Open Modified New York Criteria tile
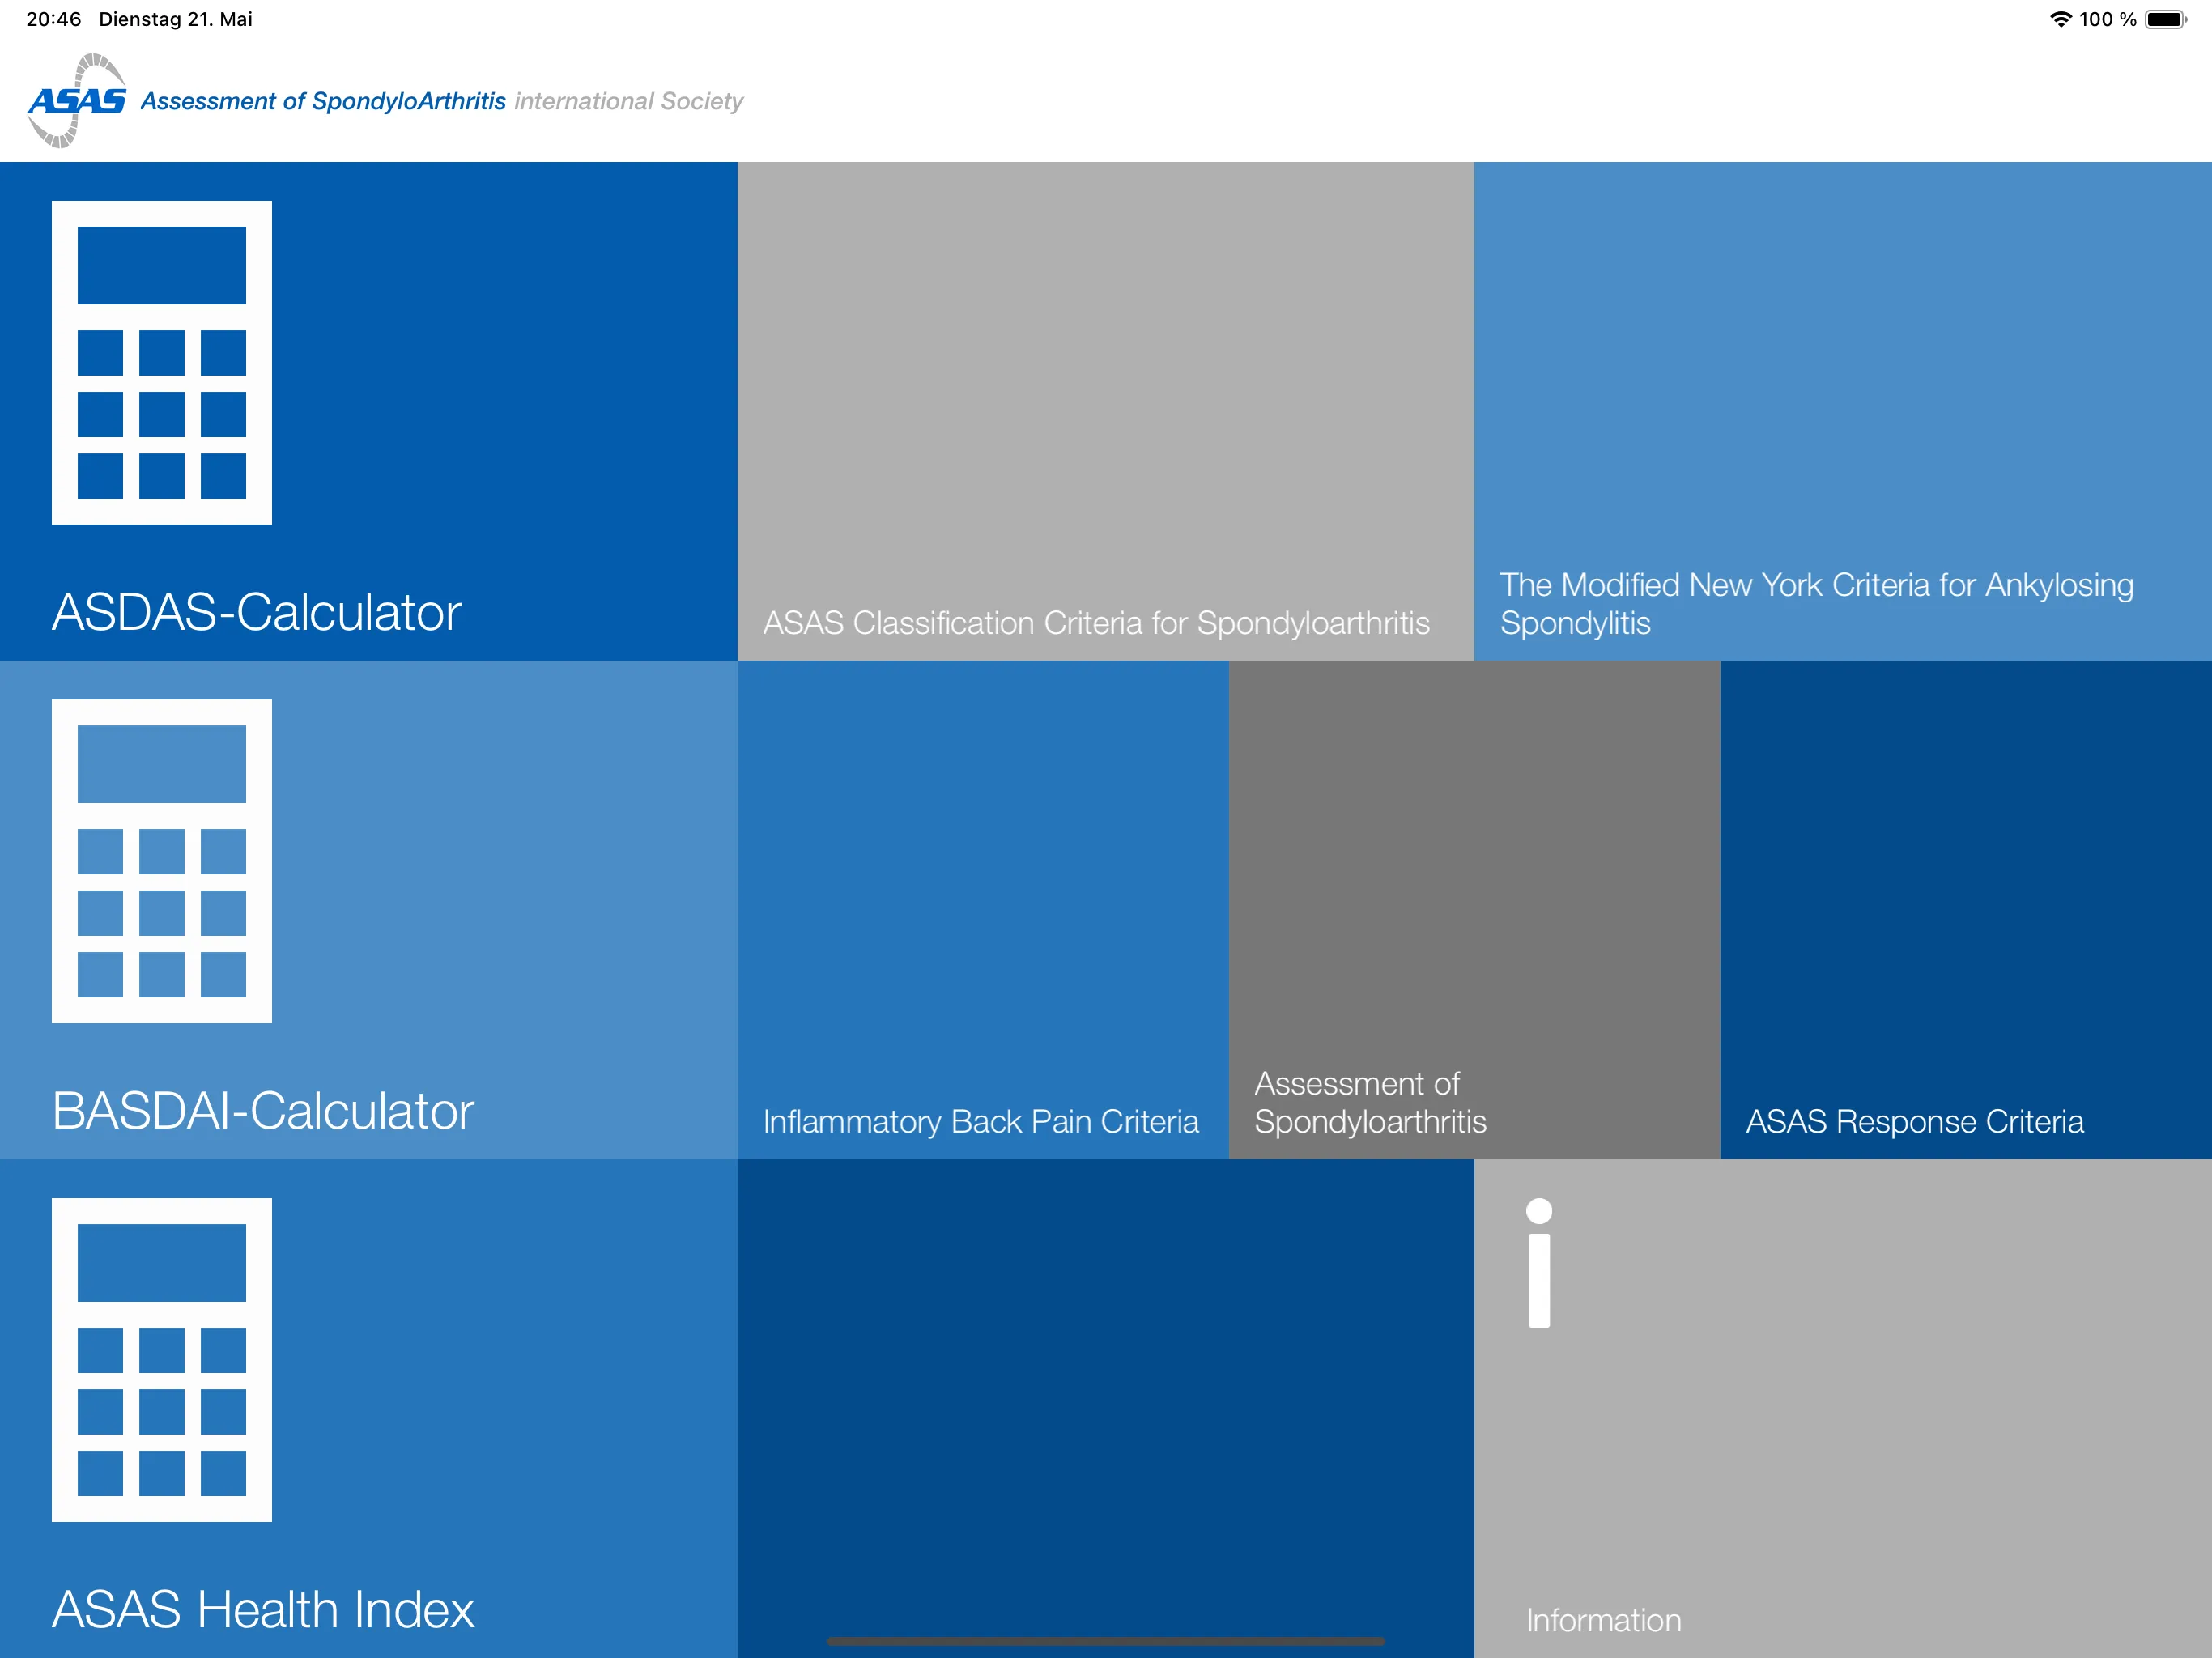The width and height of the screenshot is (2212, 1658). (1843, 411)
